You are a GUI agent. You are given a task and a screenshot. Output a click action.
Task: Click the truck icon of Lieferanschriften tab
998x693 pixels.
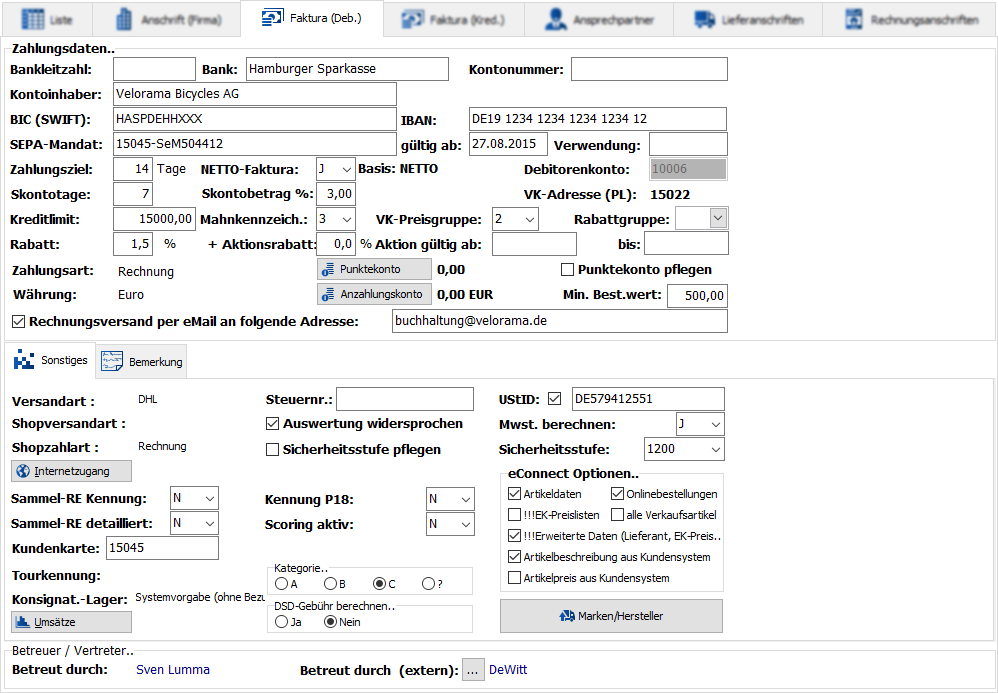point(705,19)
